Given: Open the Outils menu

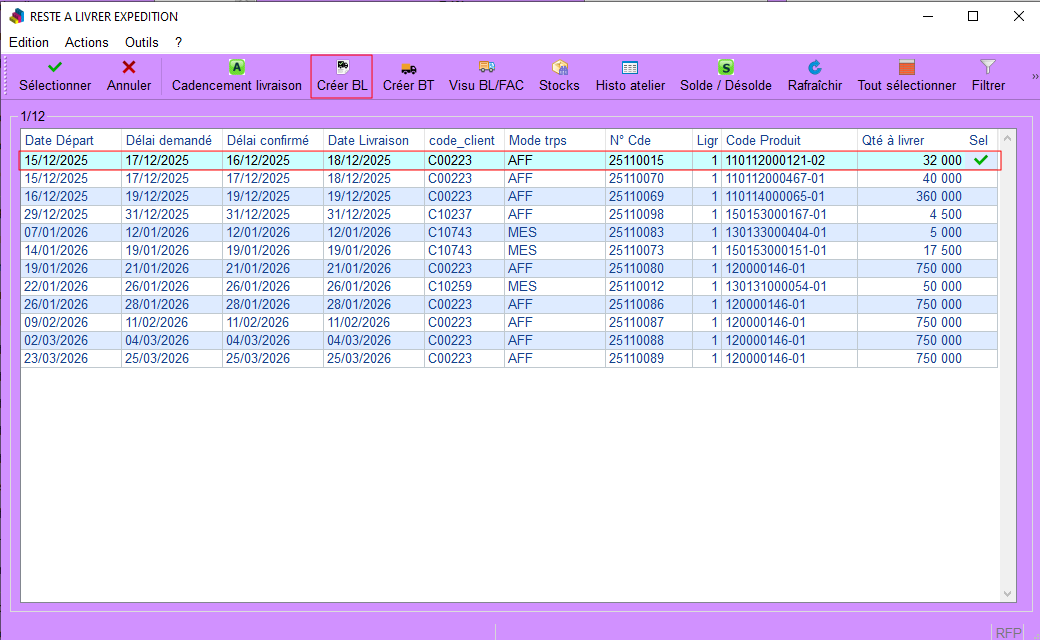Looking at the screenshot, I should (x=142, y=42).
